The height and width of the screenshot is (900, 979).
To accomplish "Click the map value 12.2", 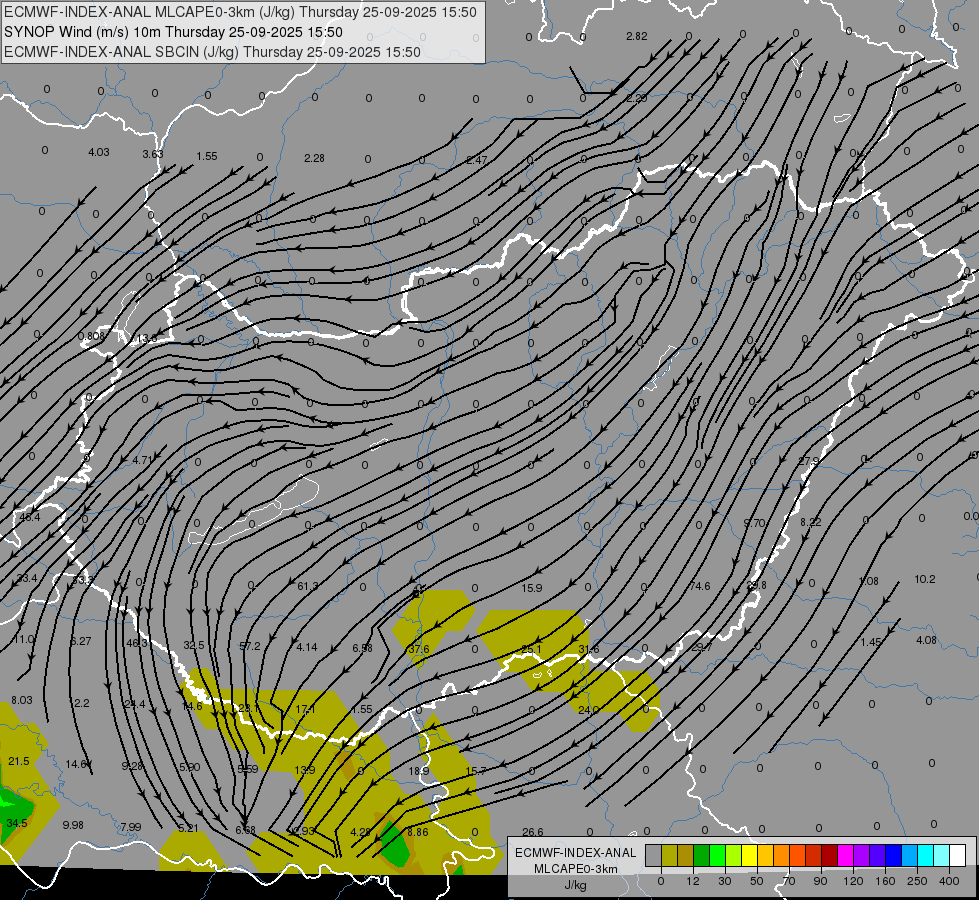I will pos(79,703).
